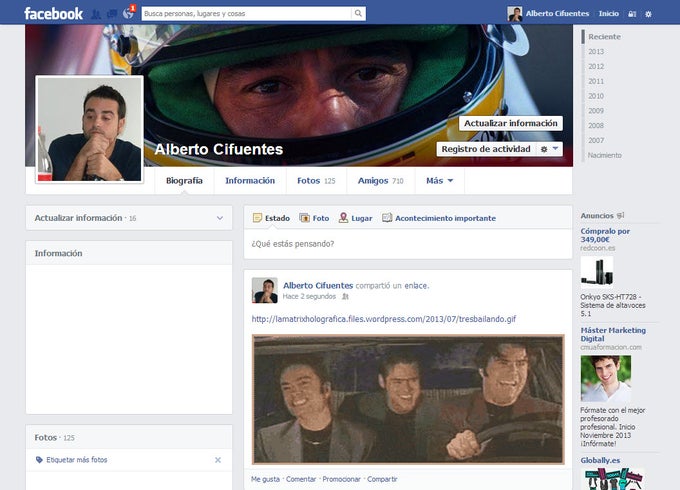Click the enlace link in the post header
The width and height of the screenshot is (680, 490).
tap(416, 286)
